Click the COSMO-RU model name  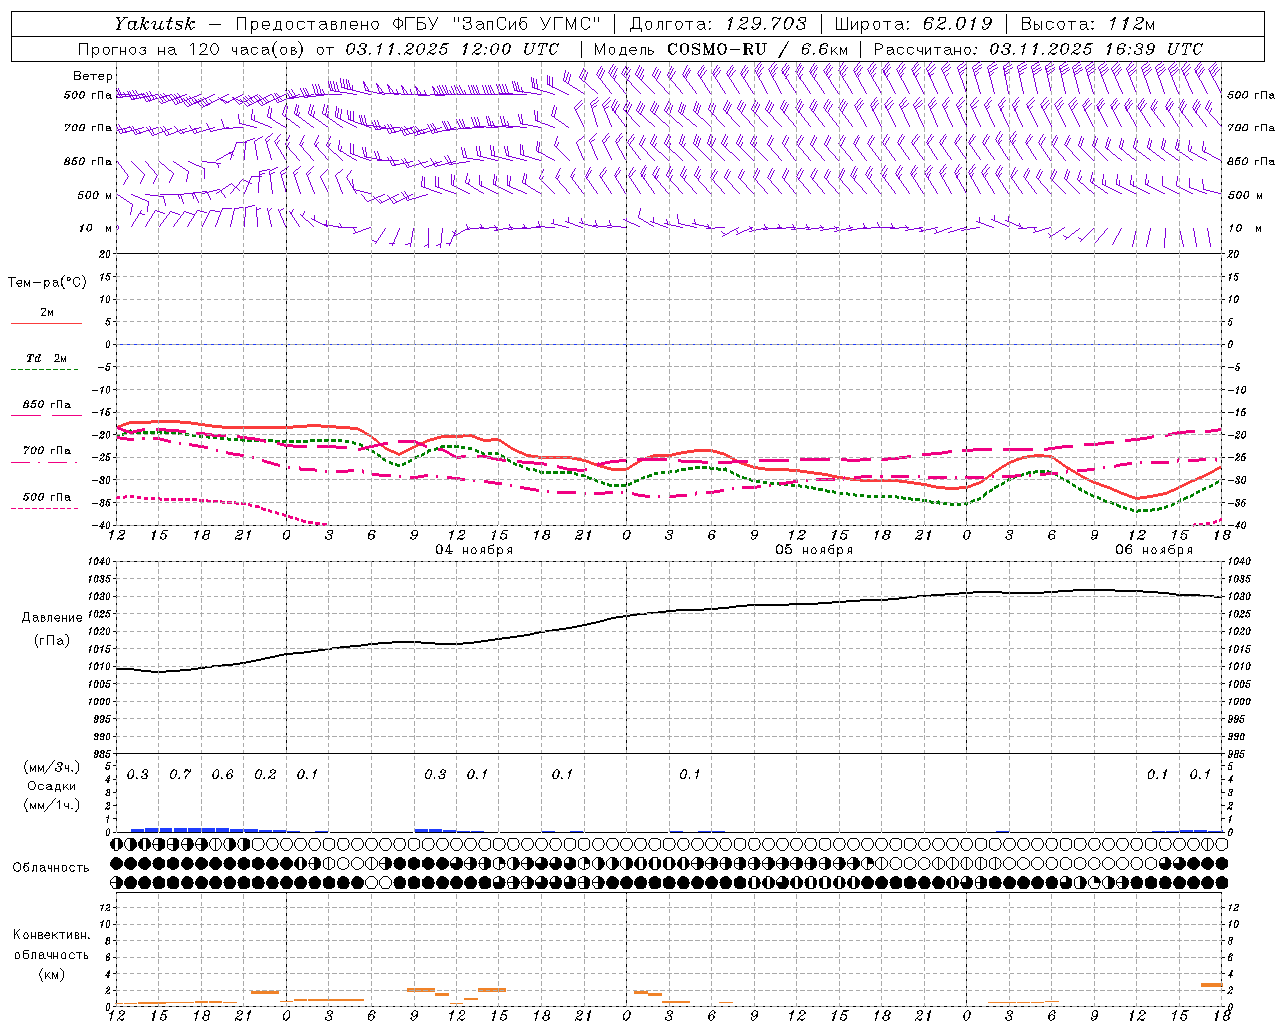pos(716,49)
